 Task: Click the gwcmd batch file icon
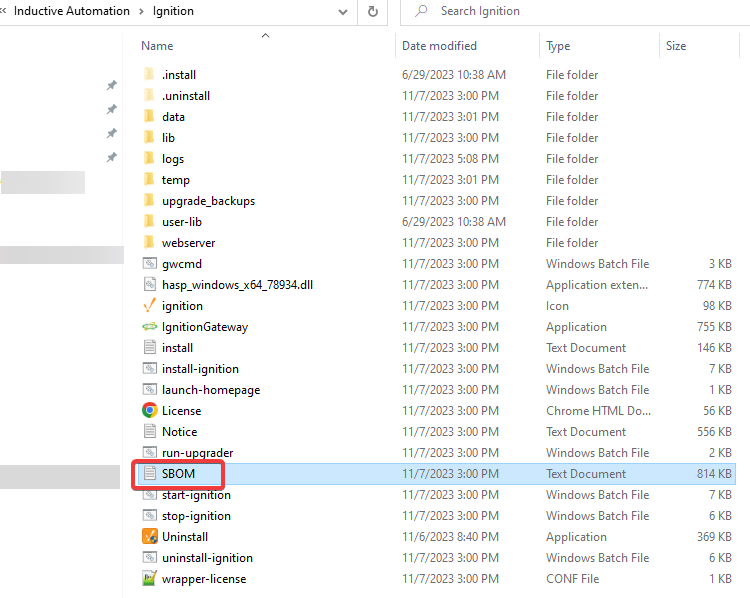coord(150,263)
